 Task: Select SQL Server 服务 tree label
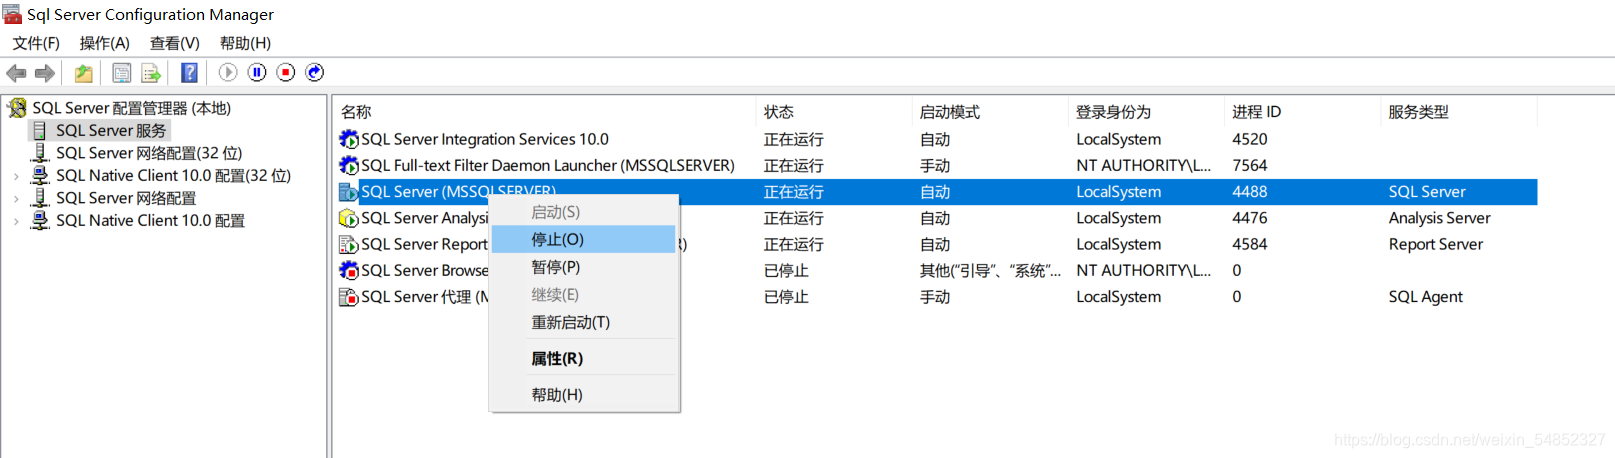click(111, 131)
